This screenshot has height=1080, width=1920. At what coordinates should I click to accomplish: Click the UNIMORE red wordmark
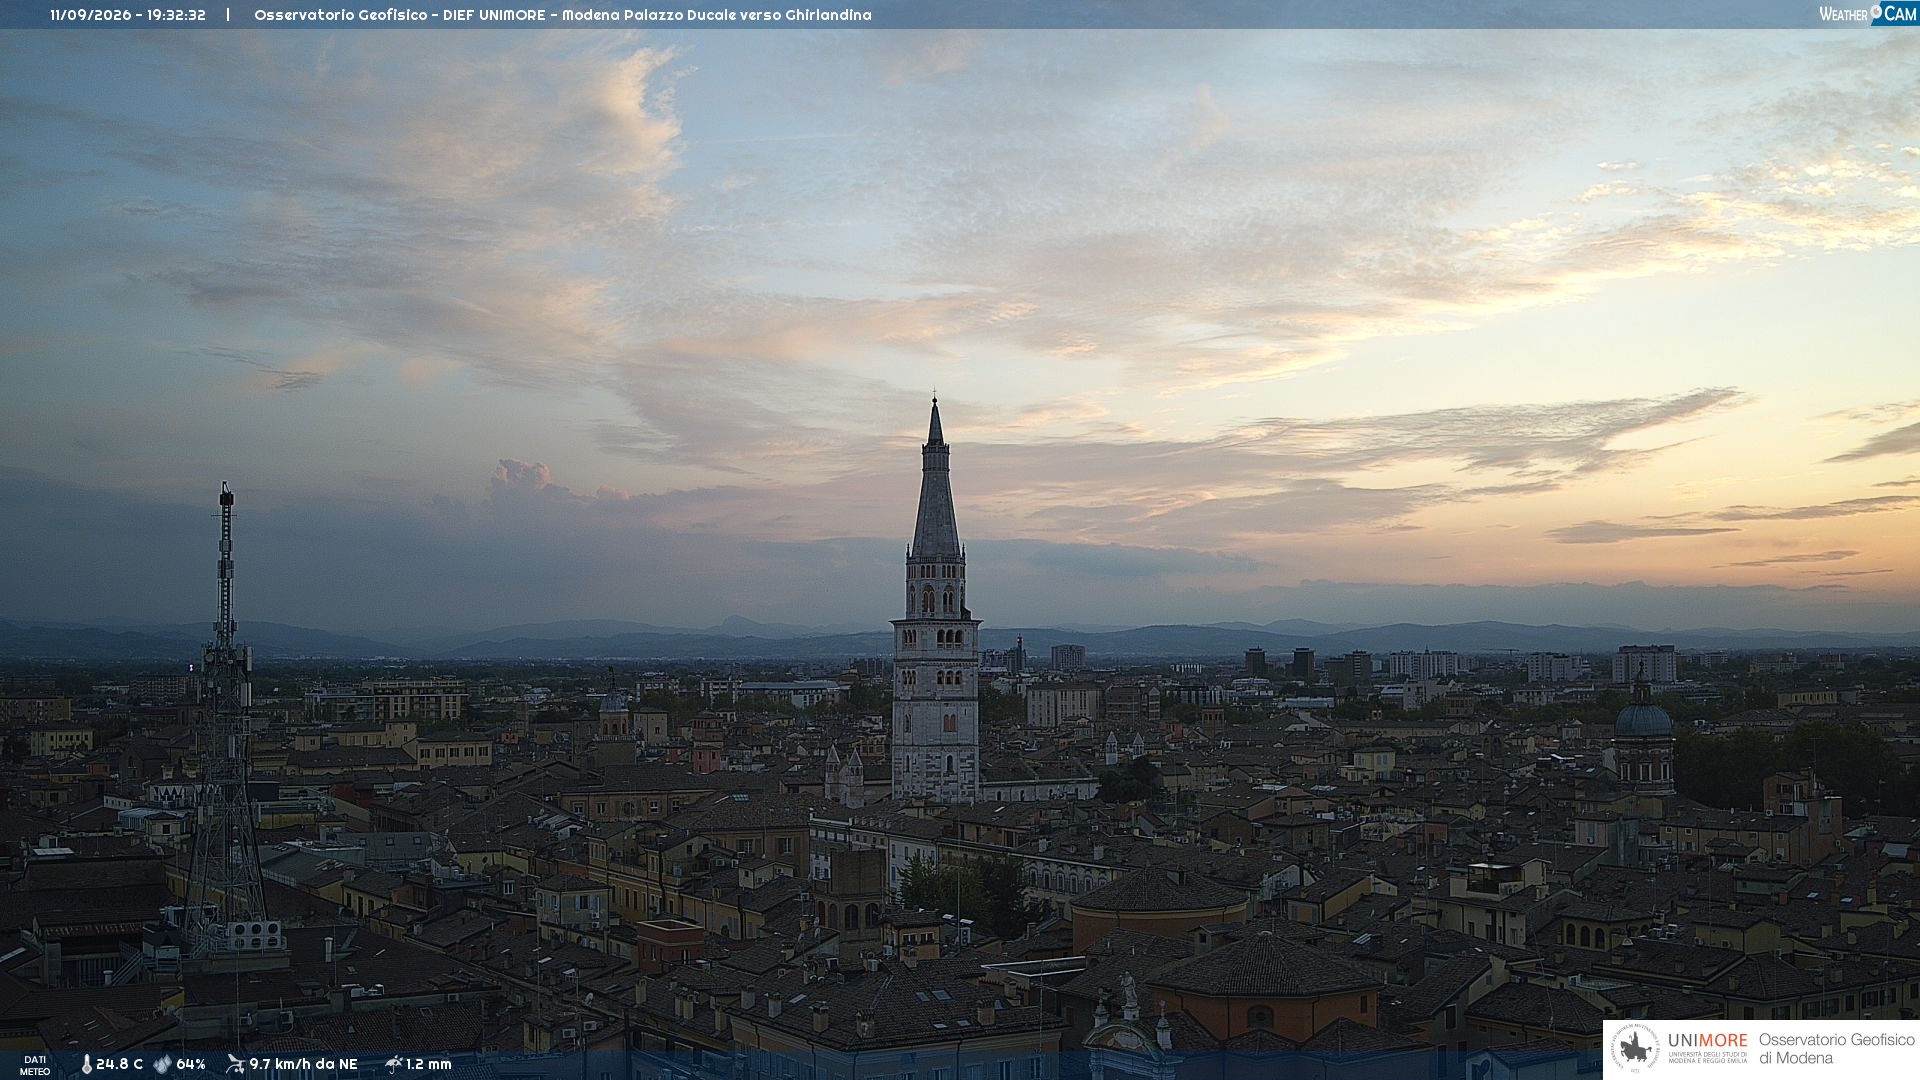(x=1708, y=1040)
